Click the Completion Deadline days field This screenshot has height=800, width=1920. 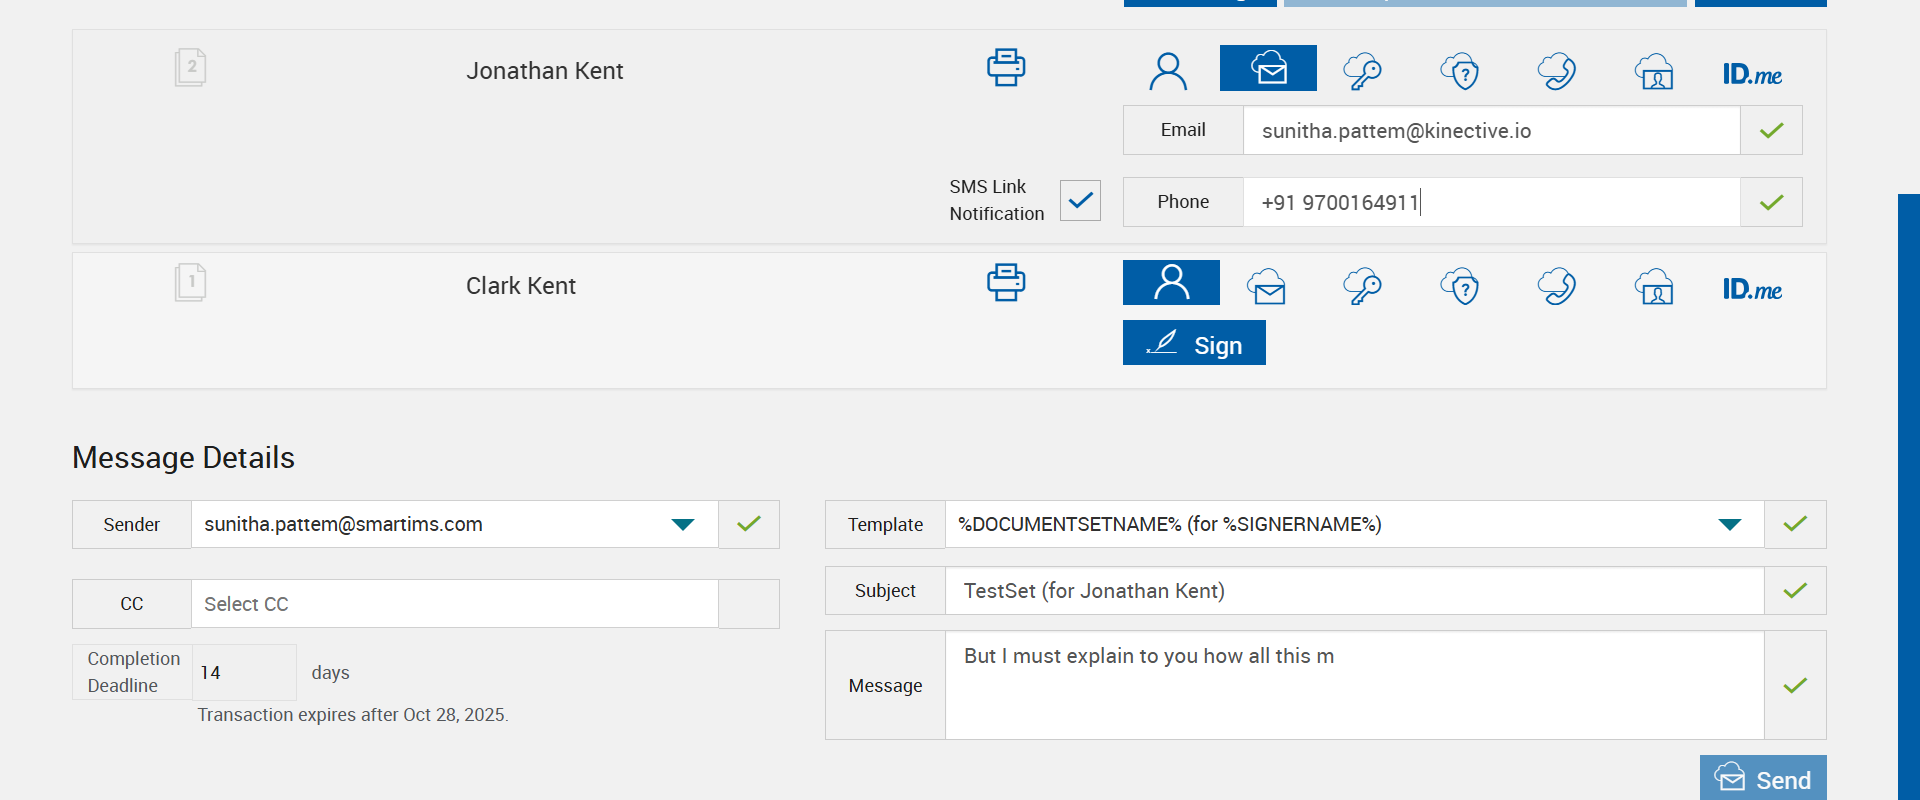tap(243, 673)
